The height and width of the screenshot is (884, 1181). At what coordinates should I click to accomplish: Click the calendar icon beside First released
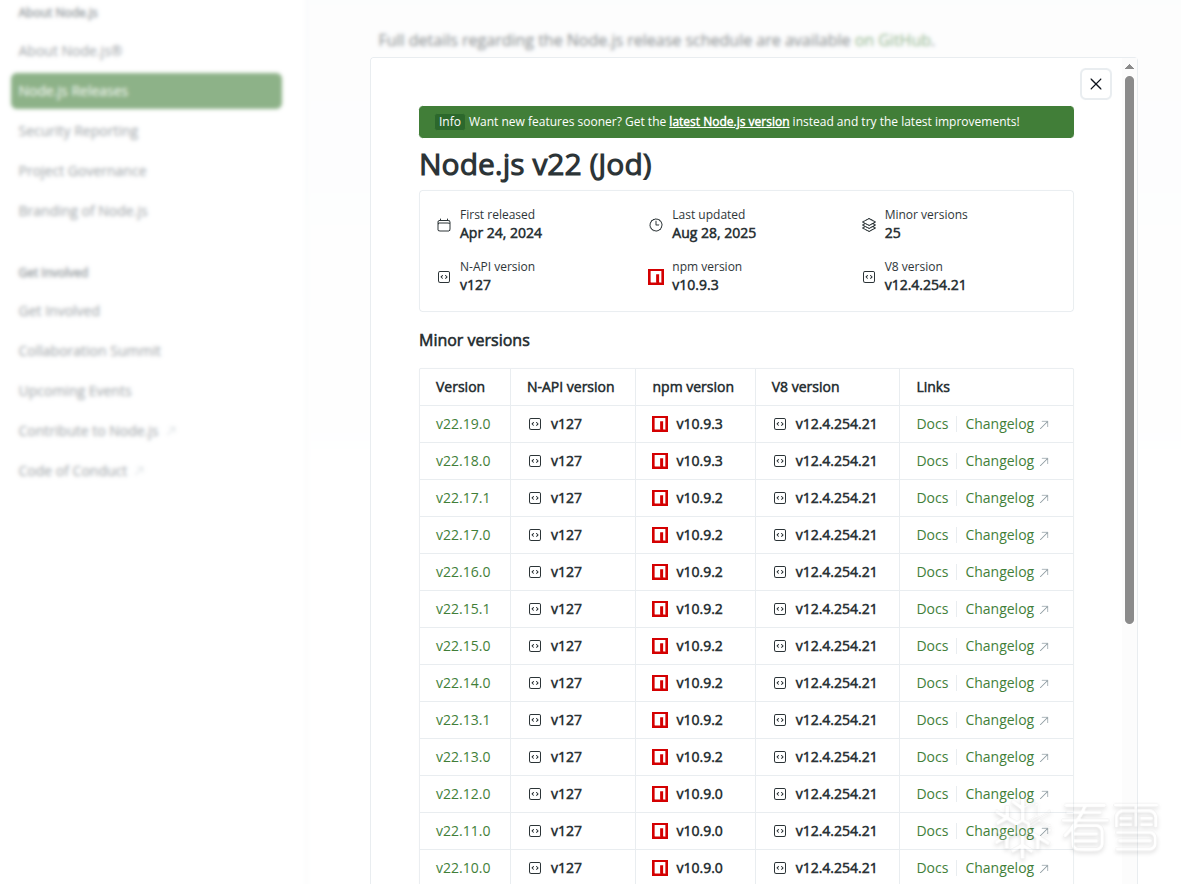coord(444,225)
